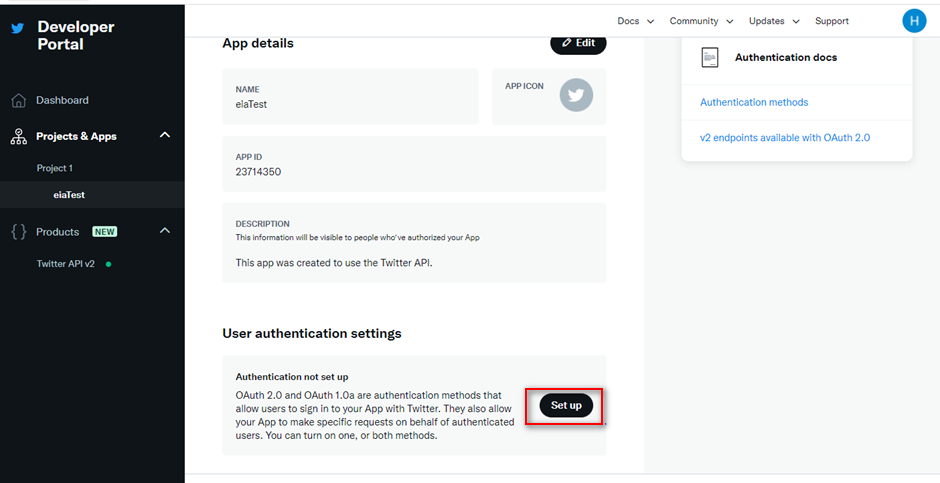Screen dimensions: 940x483
Task: Click the app icon Twitter bird avatar
Action: (576, 95)
